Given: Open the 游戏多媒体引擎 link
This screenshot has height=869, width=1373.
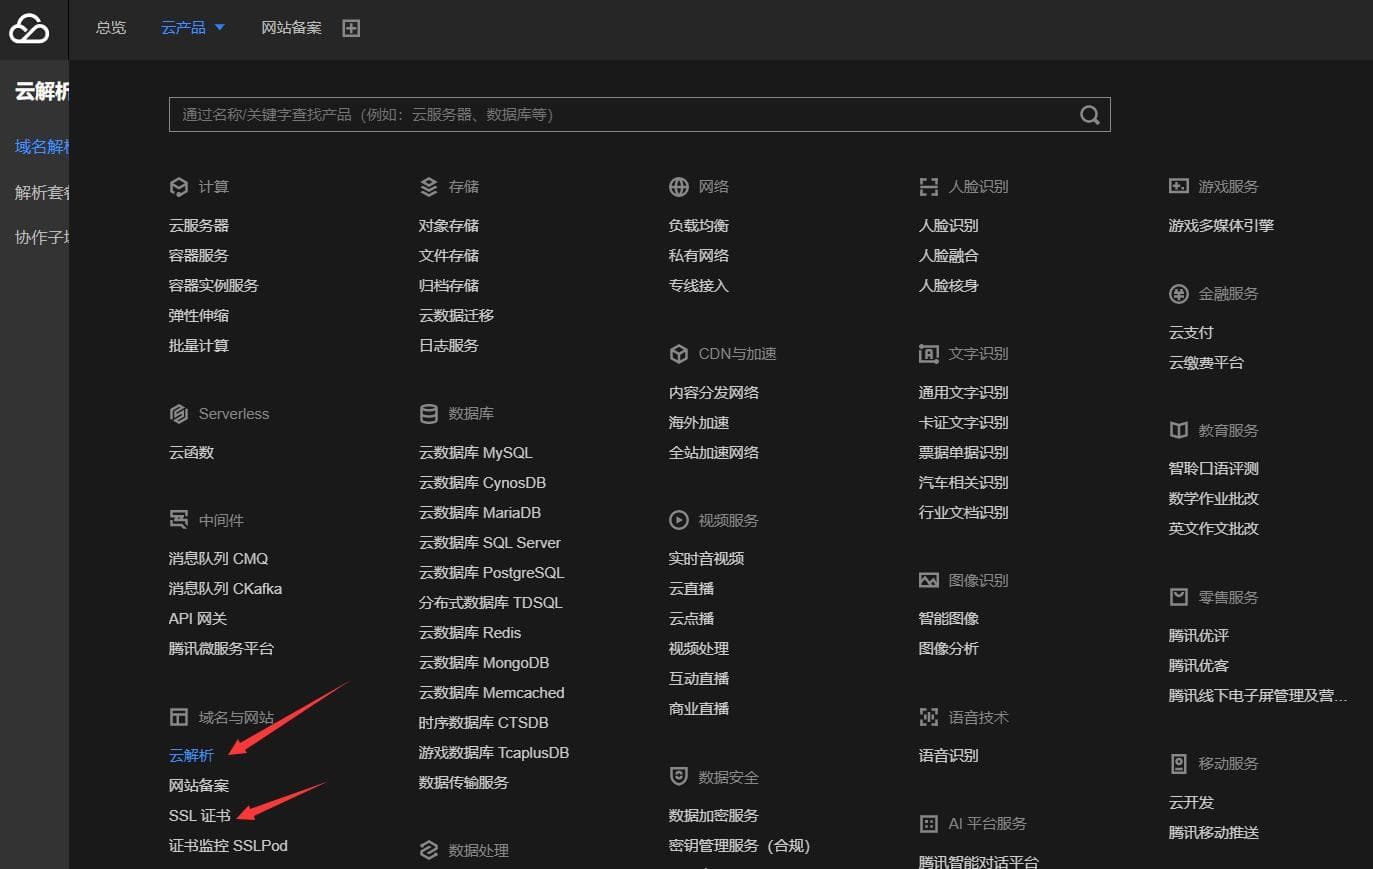Looking at the screenshot, I should pos(1221,226).
